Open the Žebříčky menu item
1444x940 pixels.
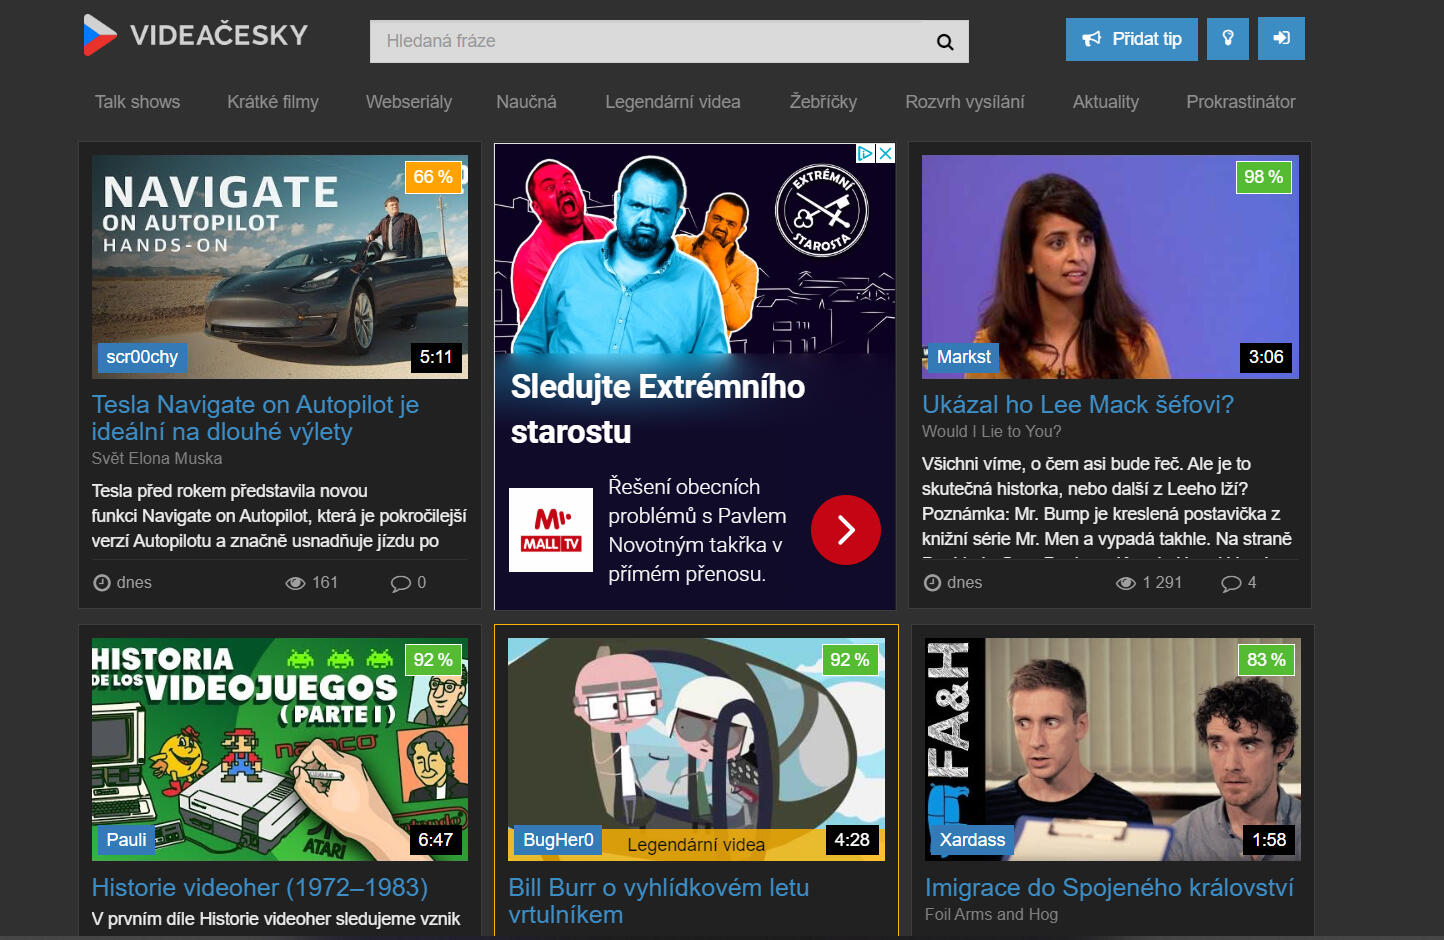click(822, 102)
